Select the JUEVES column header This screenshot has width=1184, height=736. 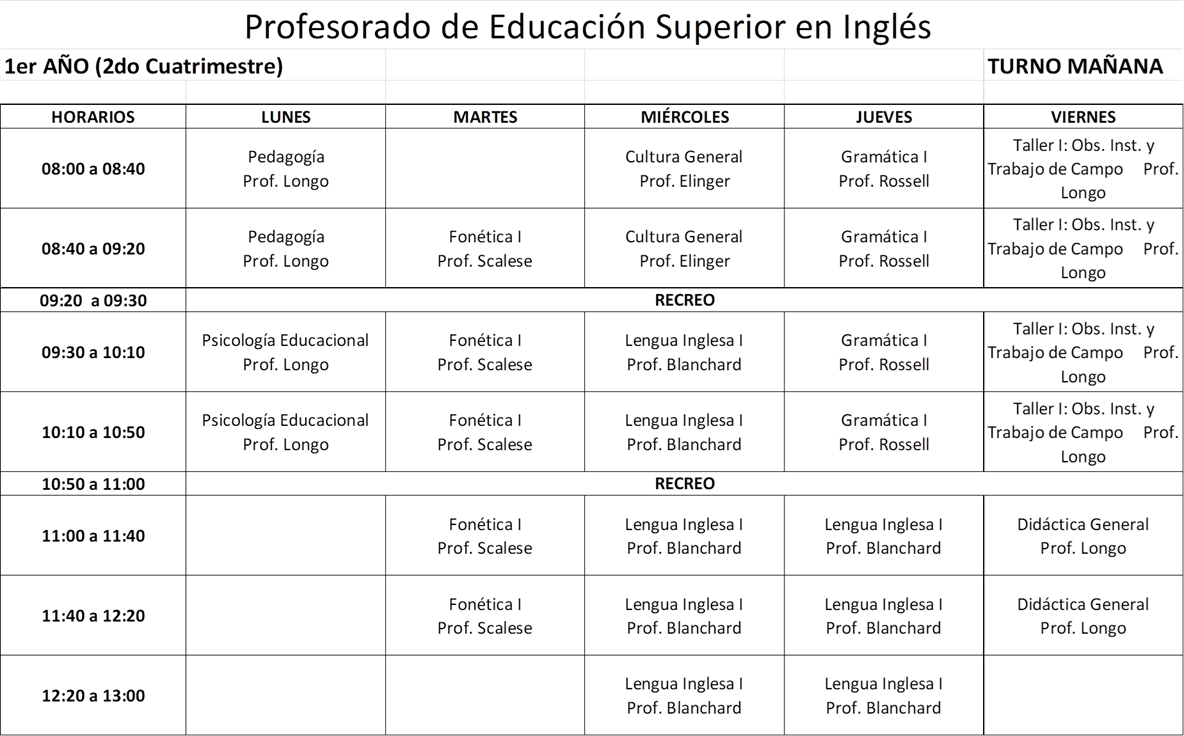coord(884,117)
